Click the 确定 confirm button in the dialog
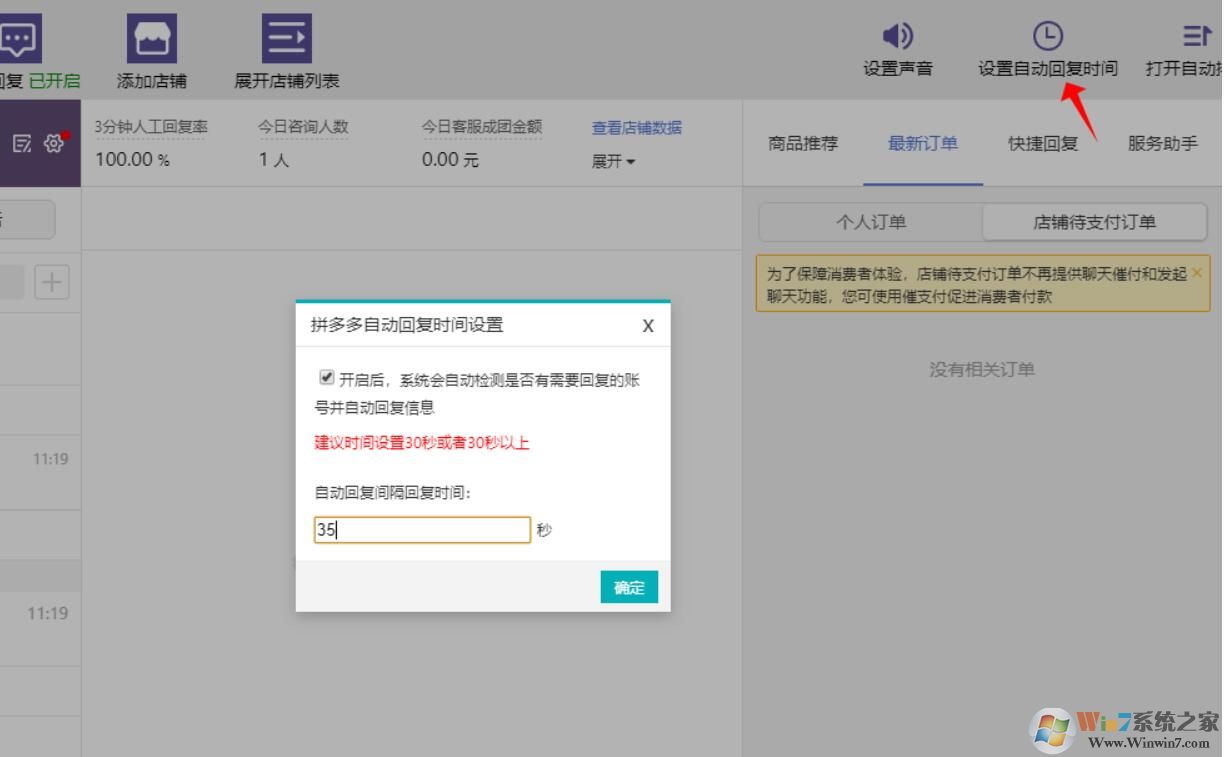This screenshot has height=757, width=1226. 628,587
